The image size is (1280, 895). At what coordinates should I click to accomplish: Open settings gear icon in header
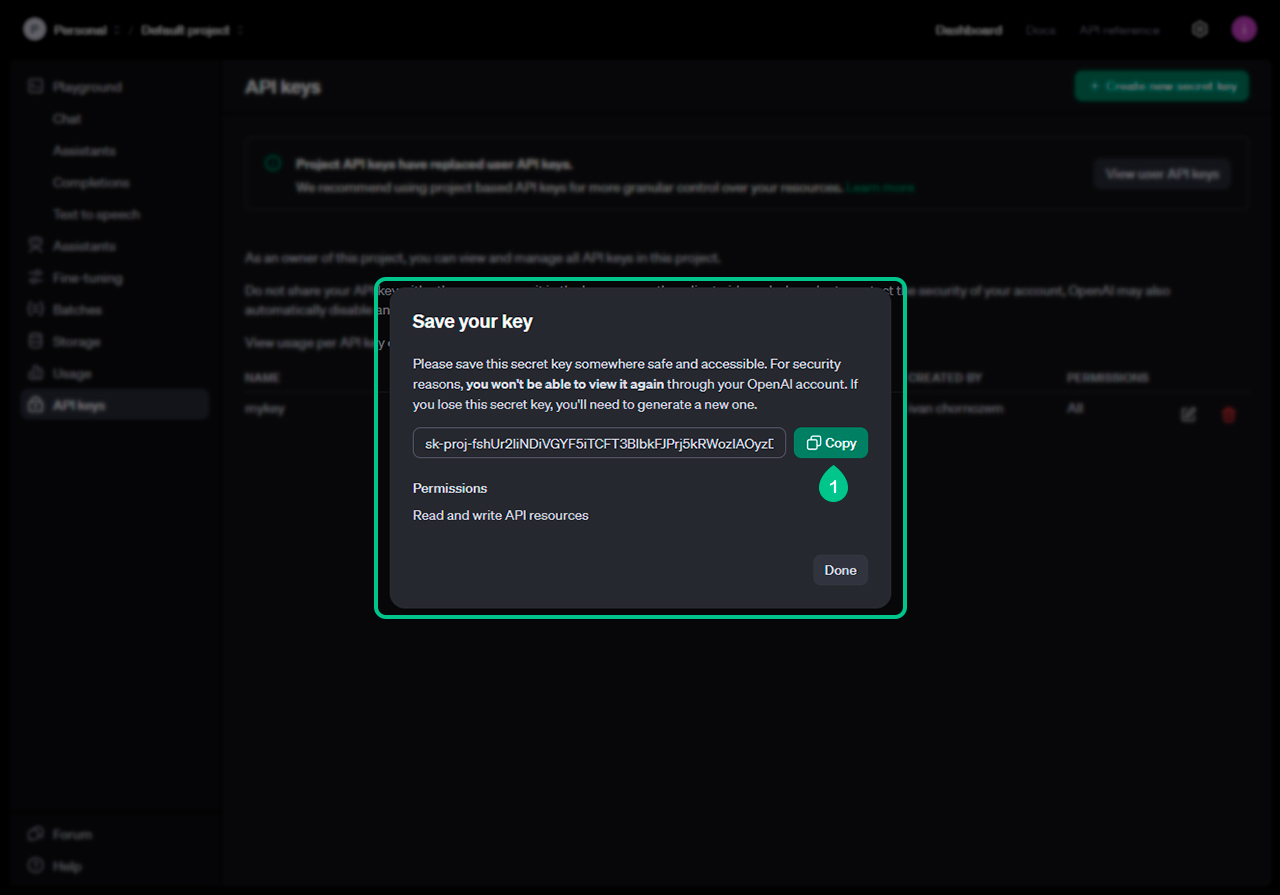point(1200,29)
